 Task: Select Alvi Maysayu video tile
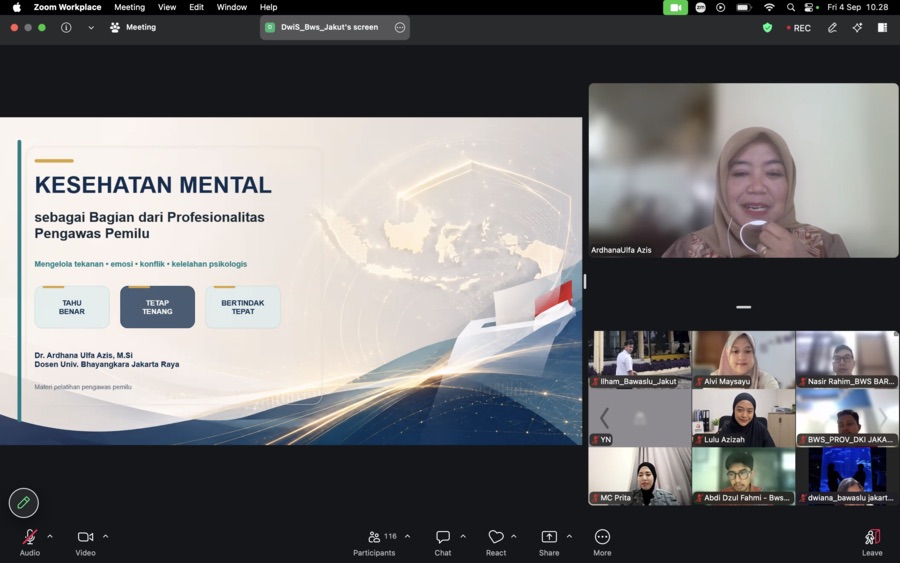click(743, 359)
